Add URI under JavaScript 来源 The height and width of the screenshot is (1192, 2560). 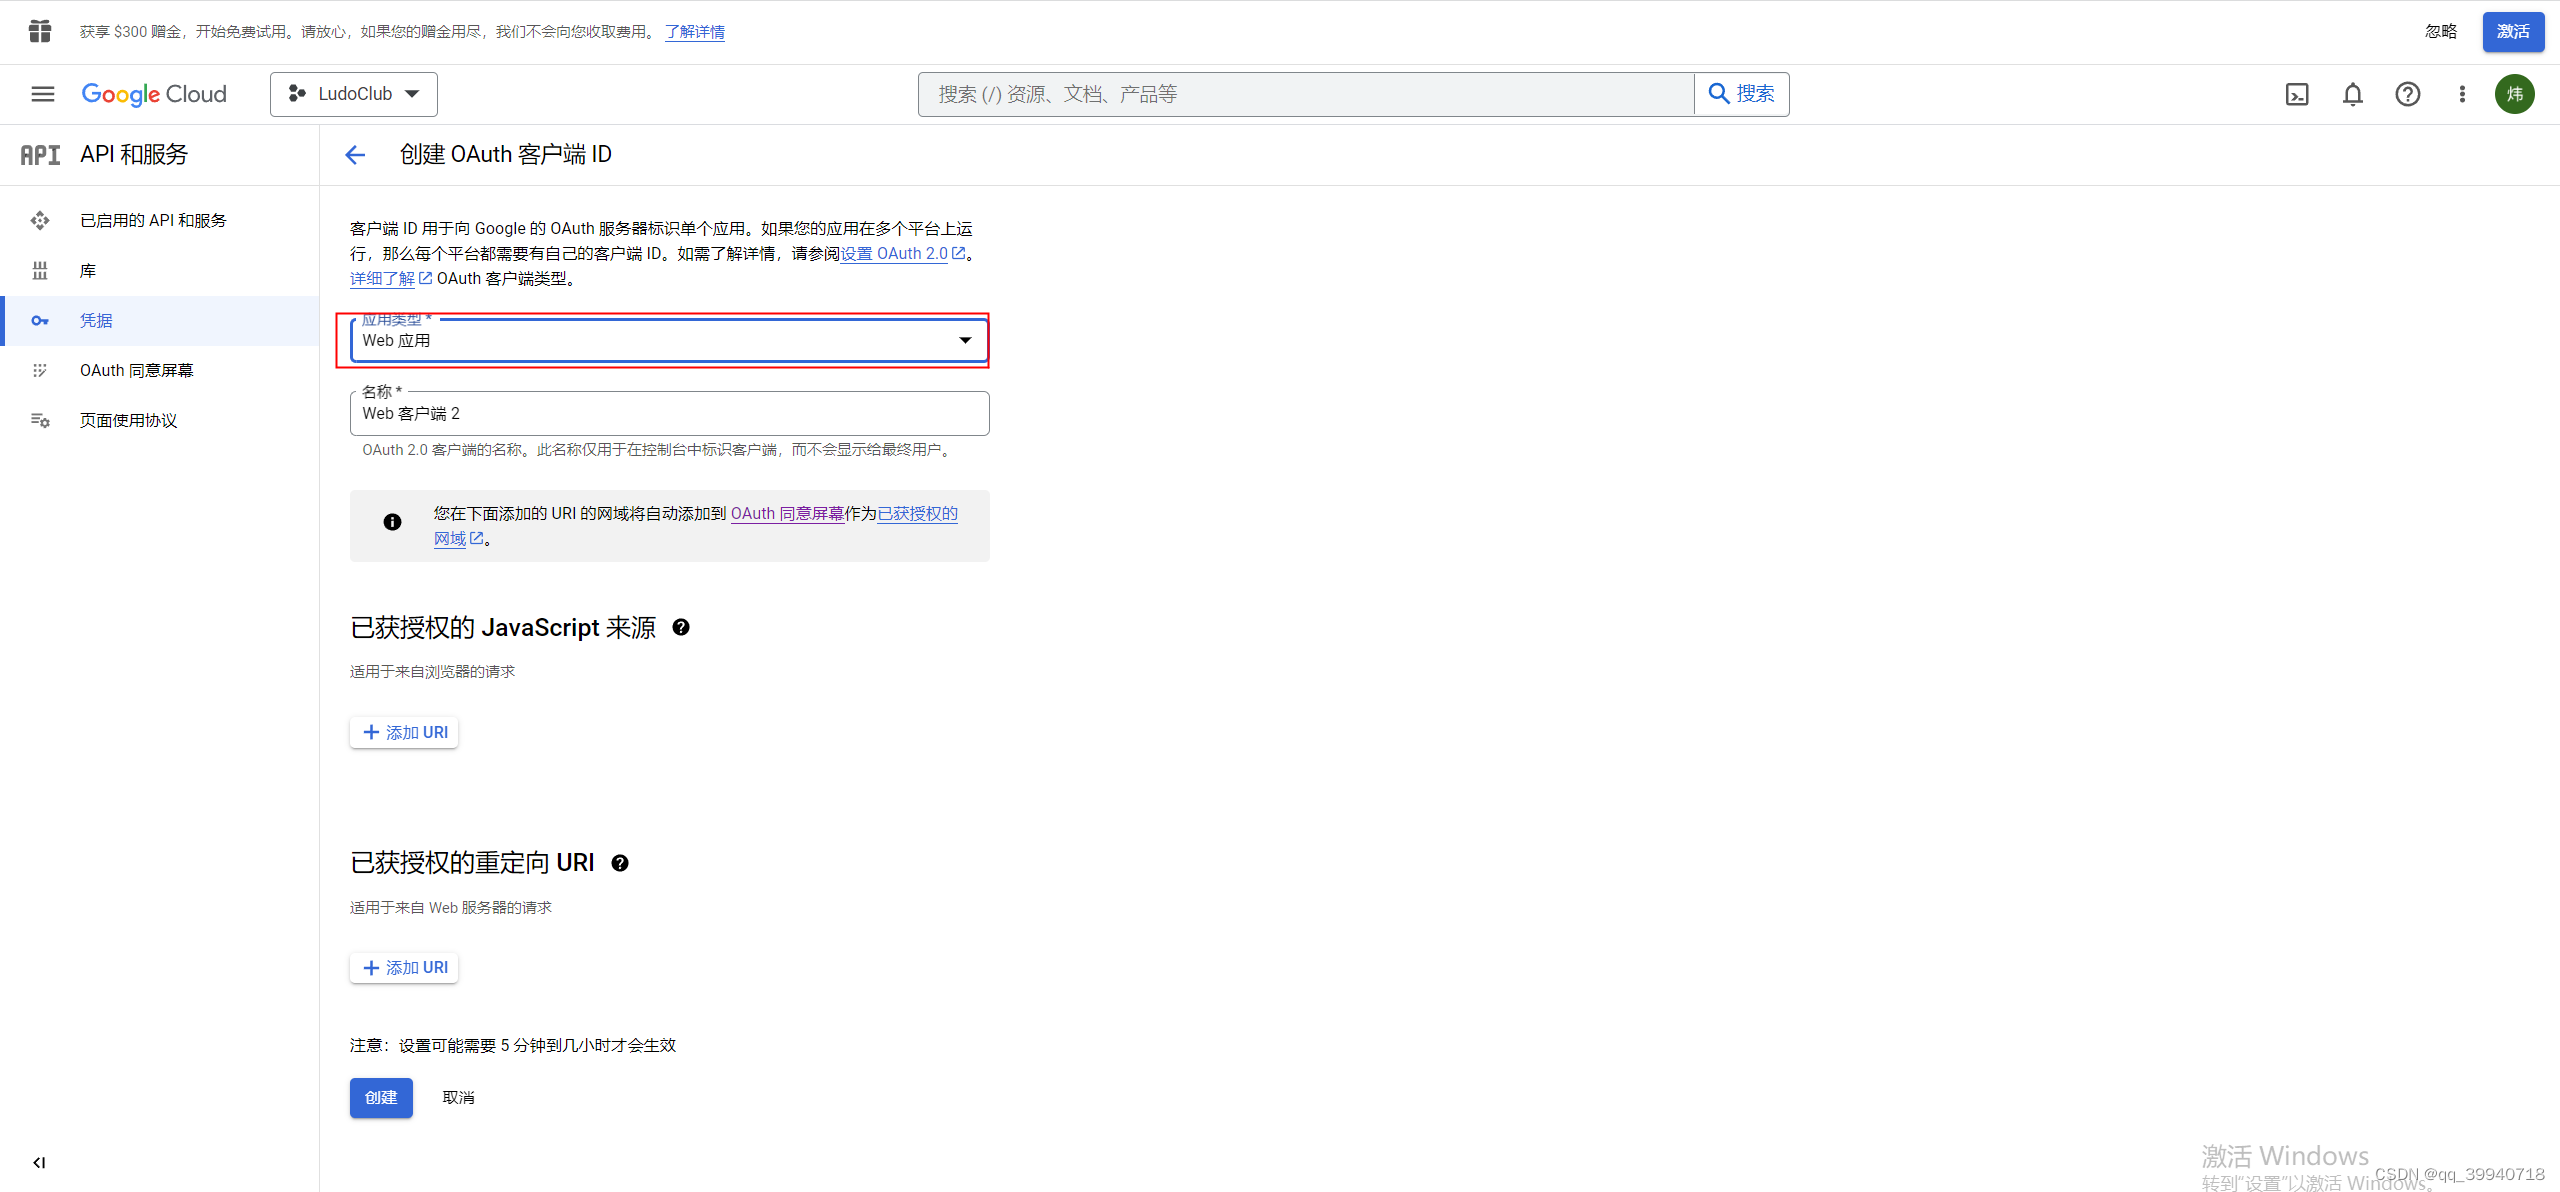pos(405,733)
